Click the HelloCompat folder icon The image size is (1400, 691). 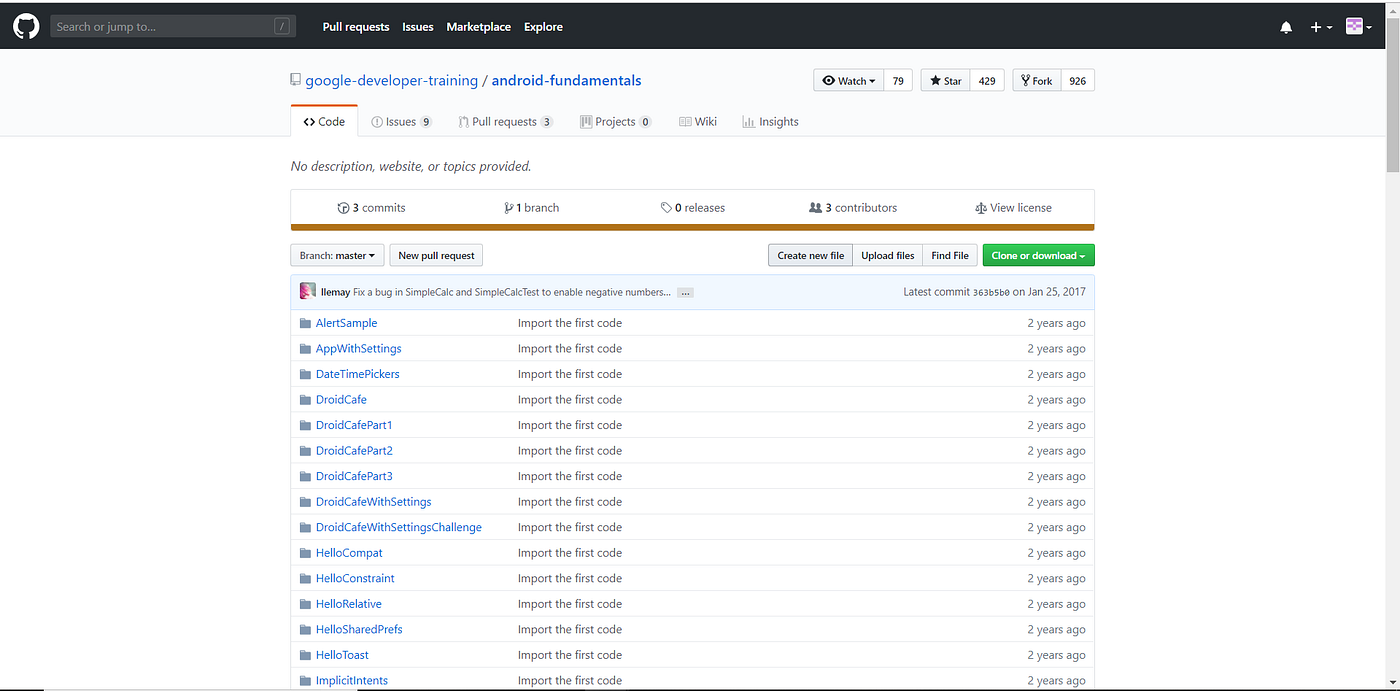[x=306, y=553]
